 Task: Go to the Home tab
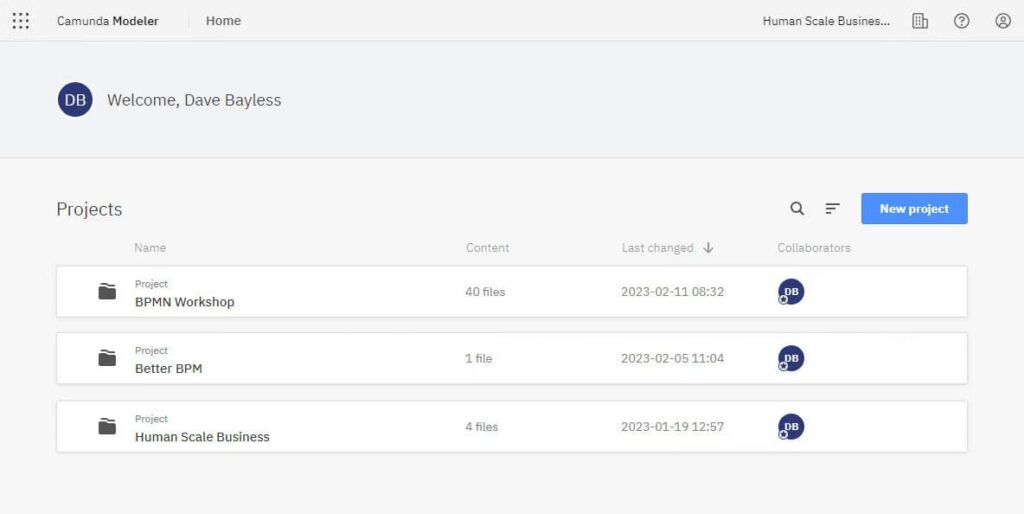coord(223,20)
